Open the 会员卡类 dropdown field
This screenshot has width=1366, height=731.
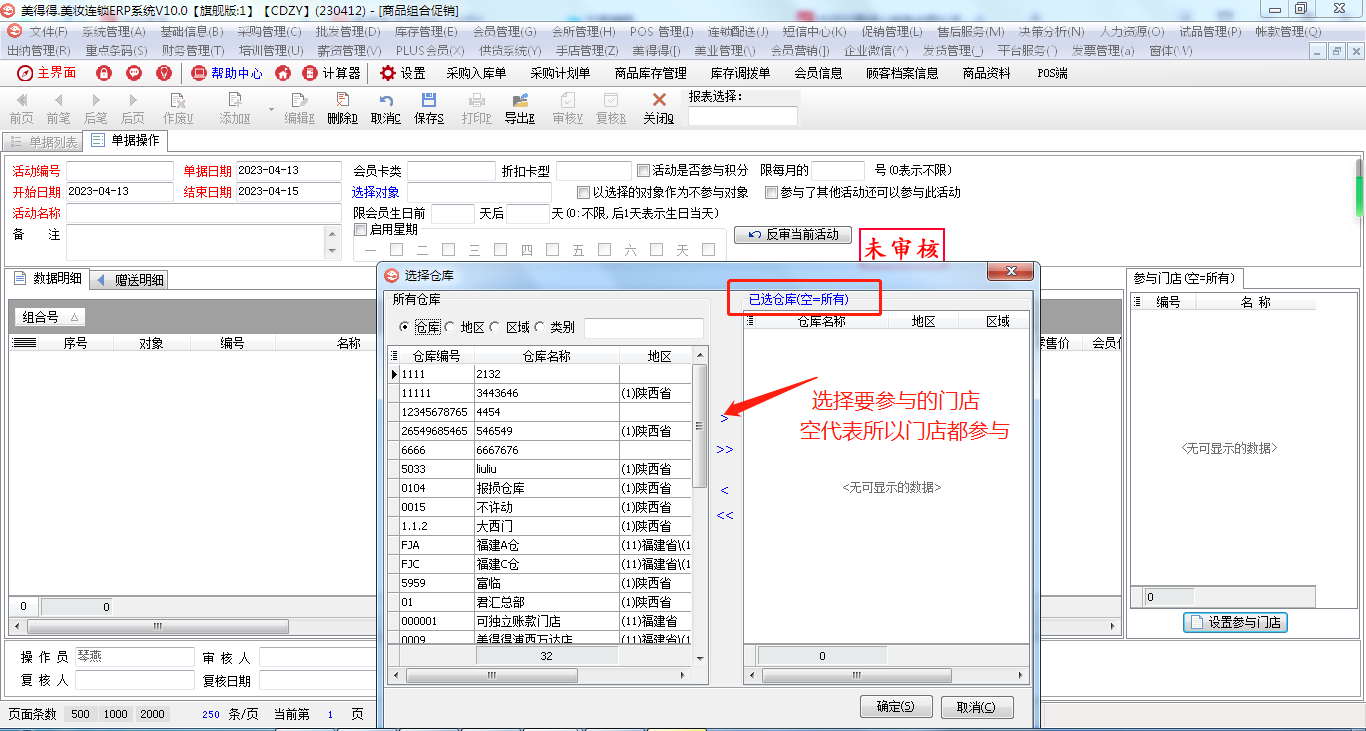(451, 171)
